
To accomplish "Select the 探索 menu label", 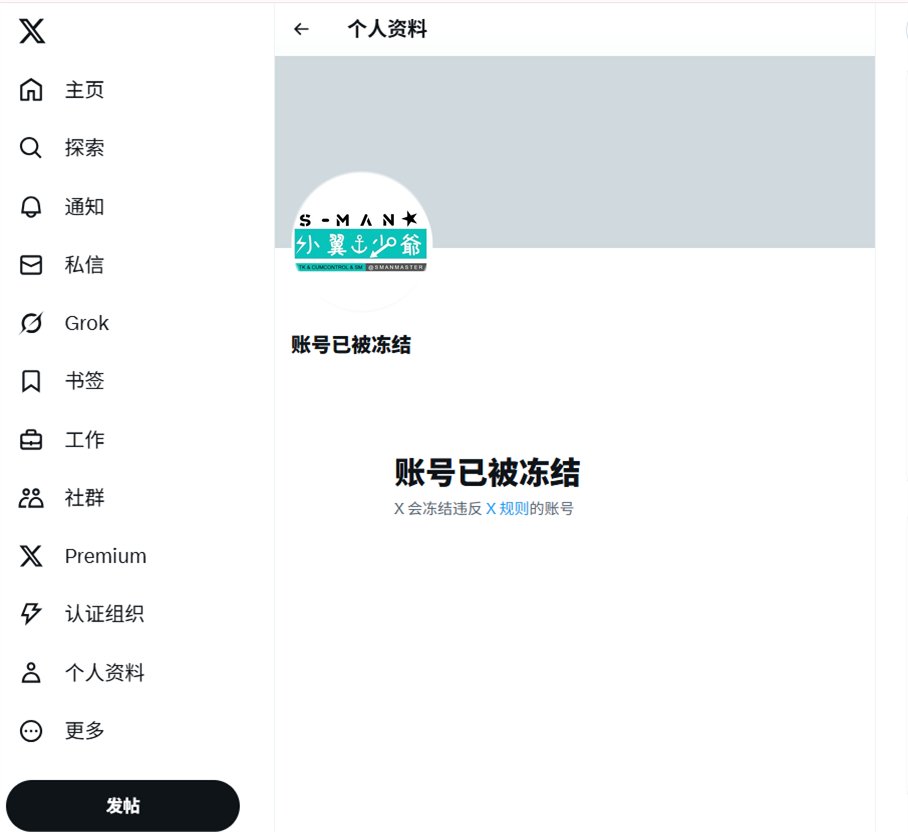I will 85,148.
